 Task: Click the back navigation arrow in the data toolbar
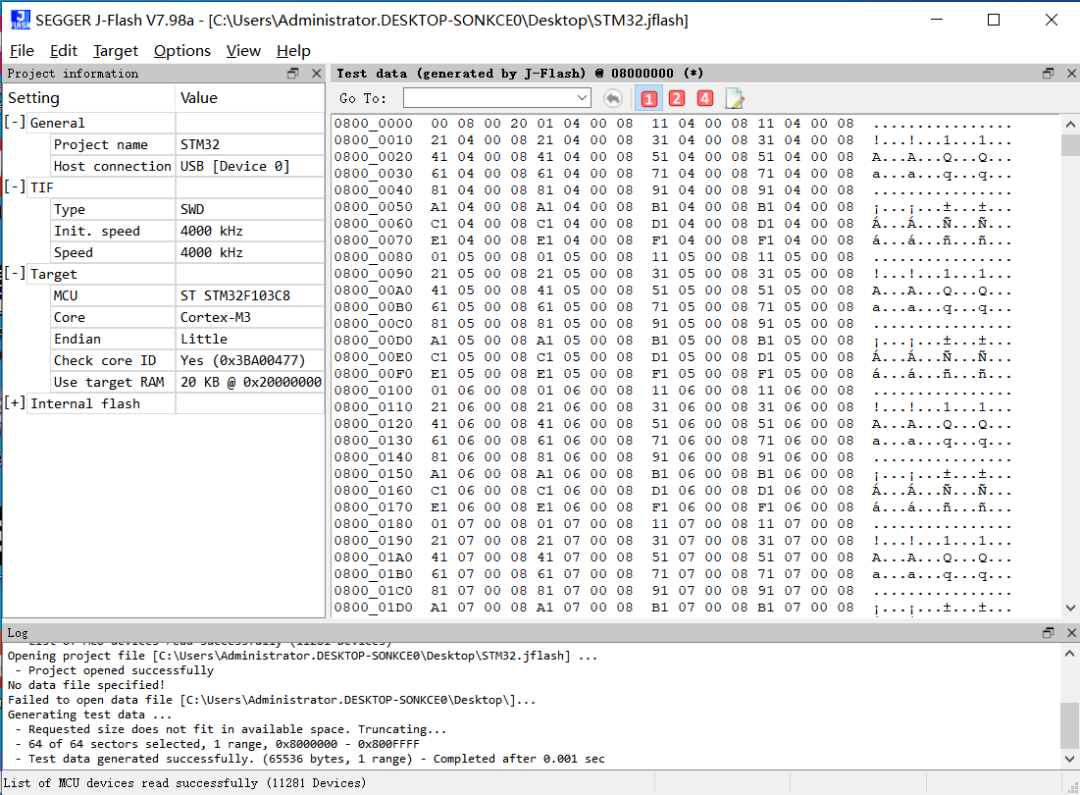point(612,99)
